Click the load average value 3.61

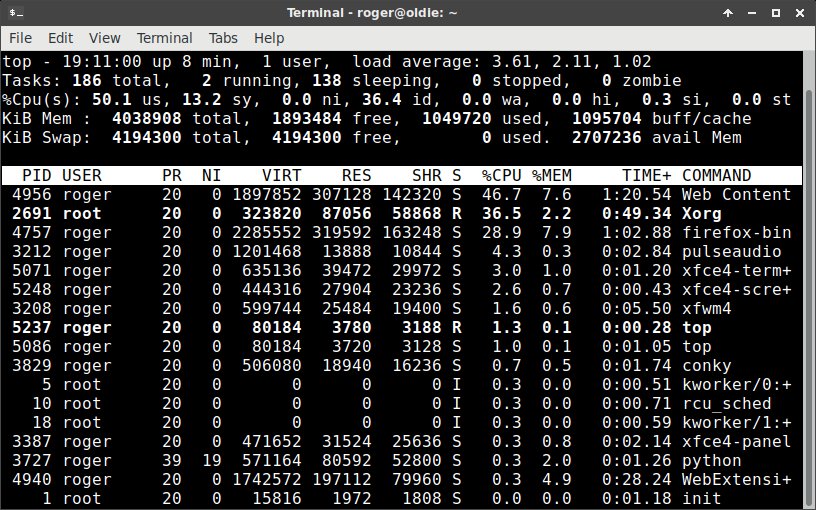coord(512,61)
